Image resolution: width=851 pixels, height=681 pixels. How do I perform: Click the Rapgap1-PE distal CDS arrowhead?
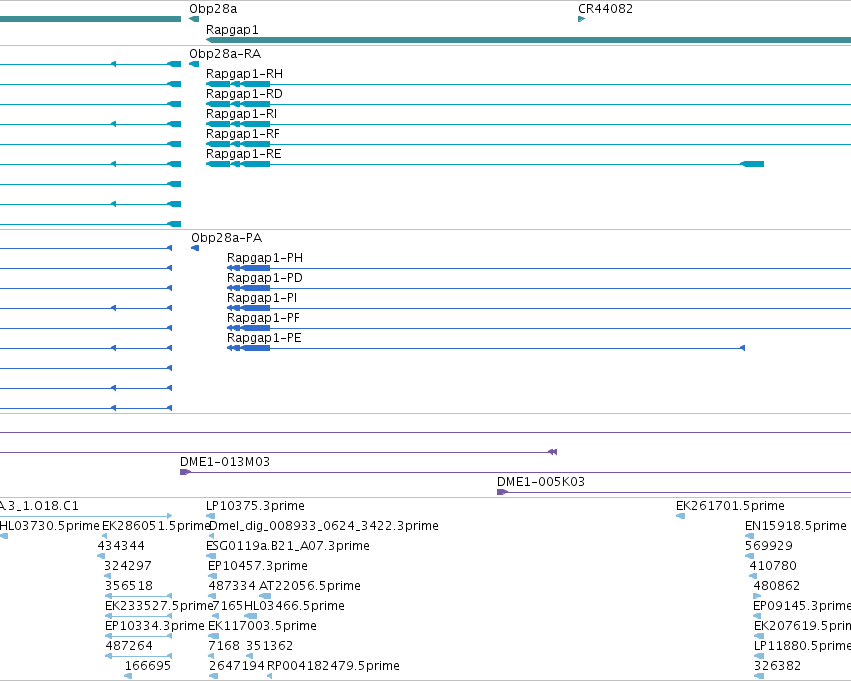coord(742,348)
